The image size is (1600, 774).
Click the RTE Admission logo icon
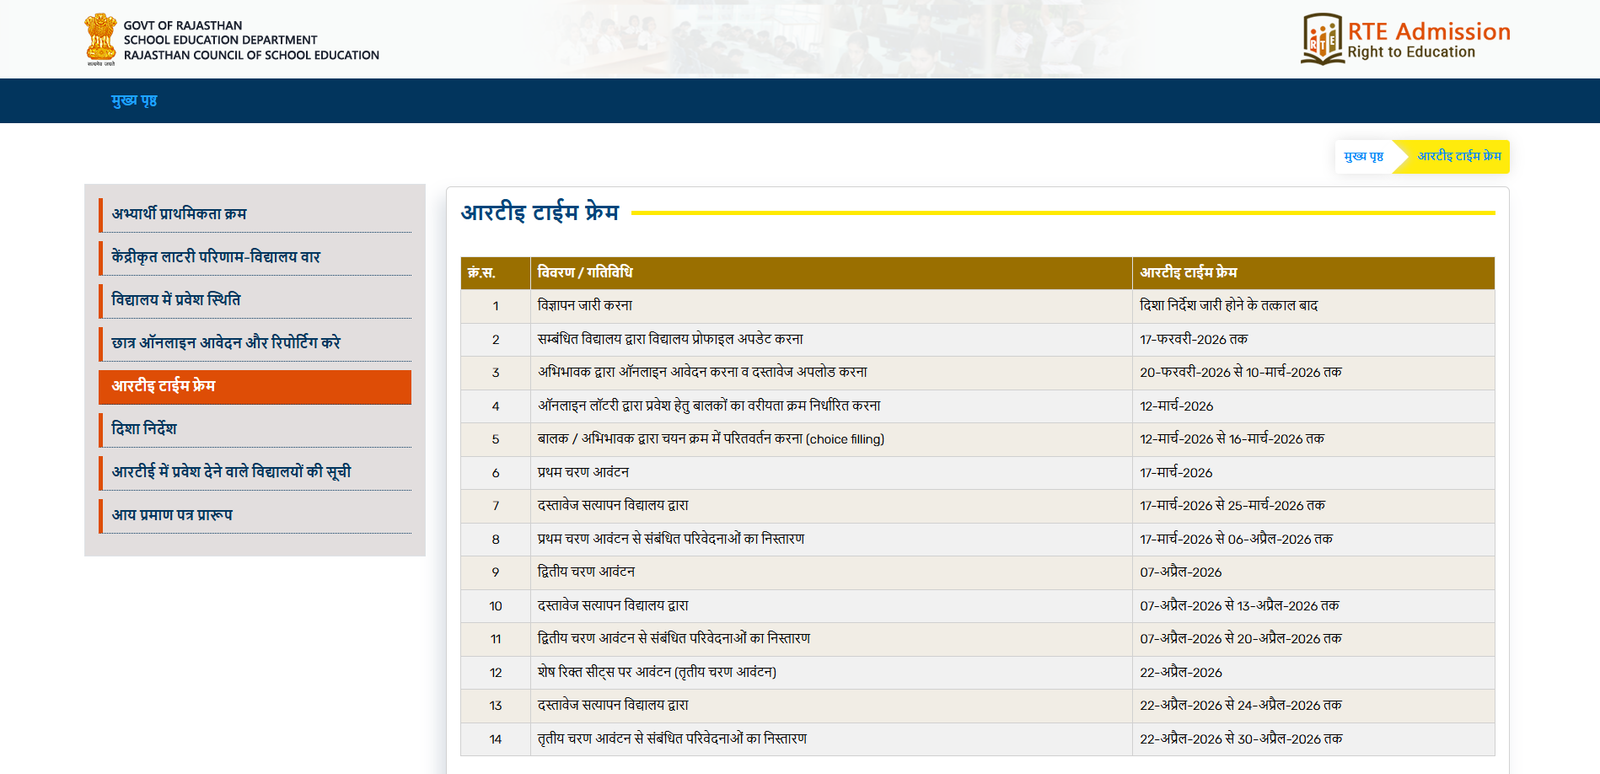[x=1322, y=39]
